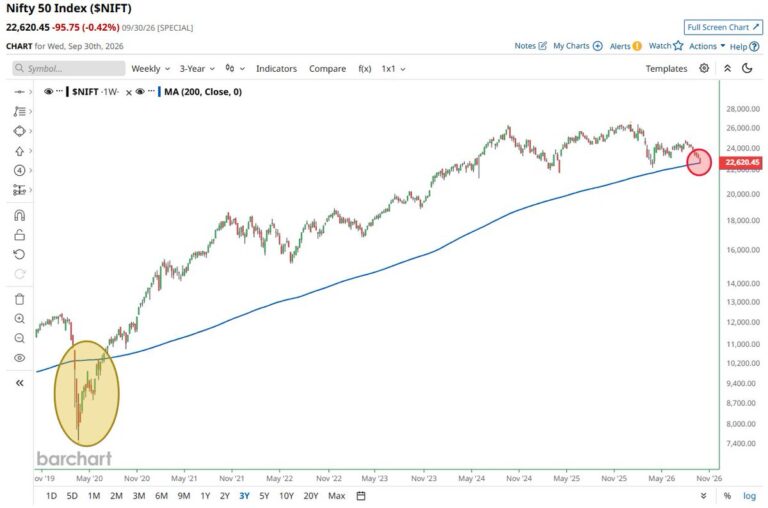
Task: Select the 9M time range
Action: (184, 496)
